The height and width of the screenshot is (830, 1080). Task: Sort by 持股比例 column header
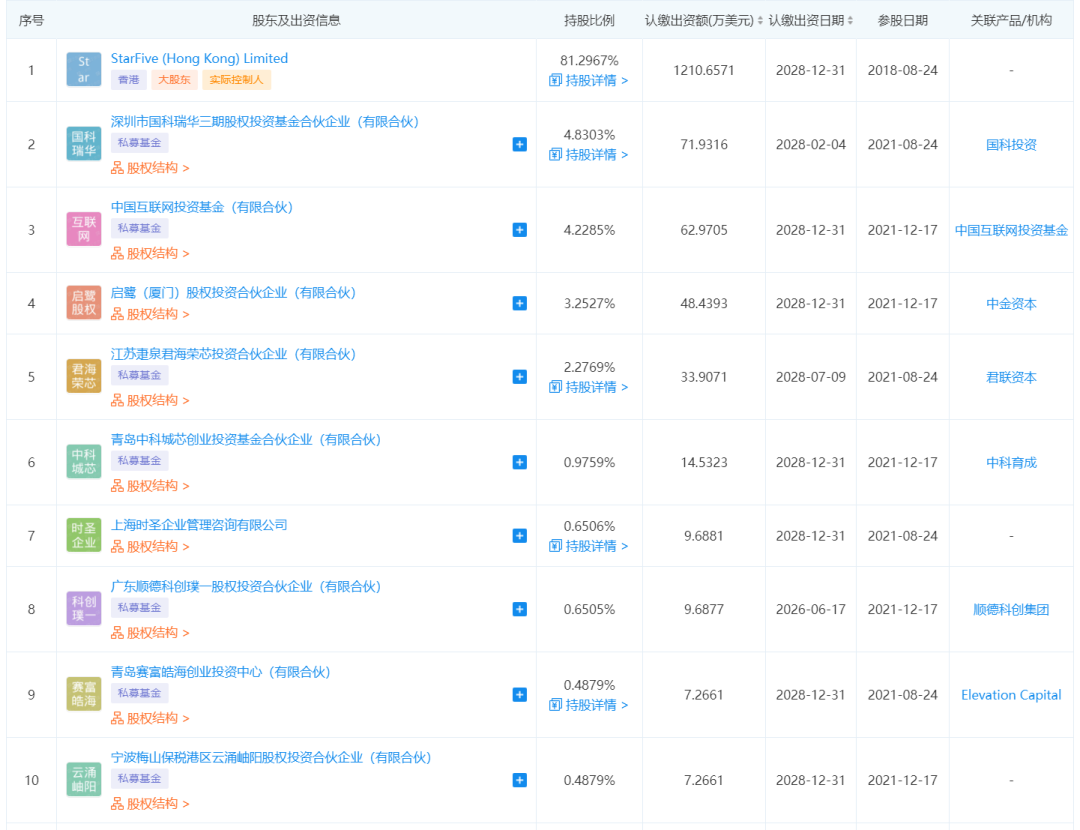[589, 20]
